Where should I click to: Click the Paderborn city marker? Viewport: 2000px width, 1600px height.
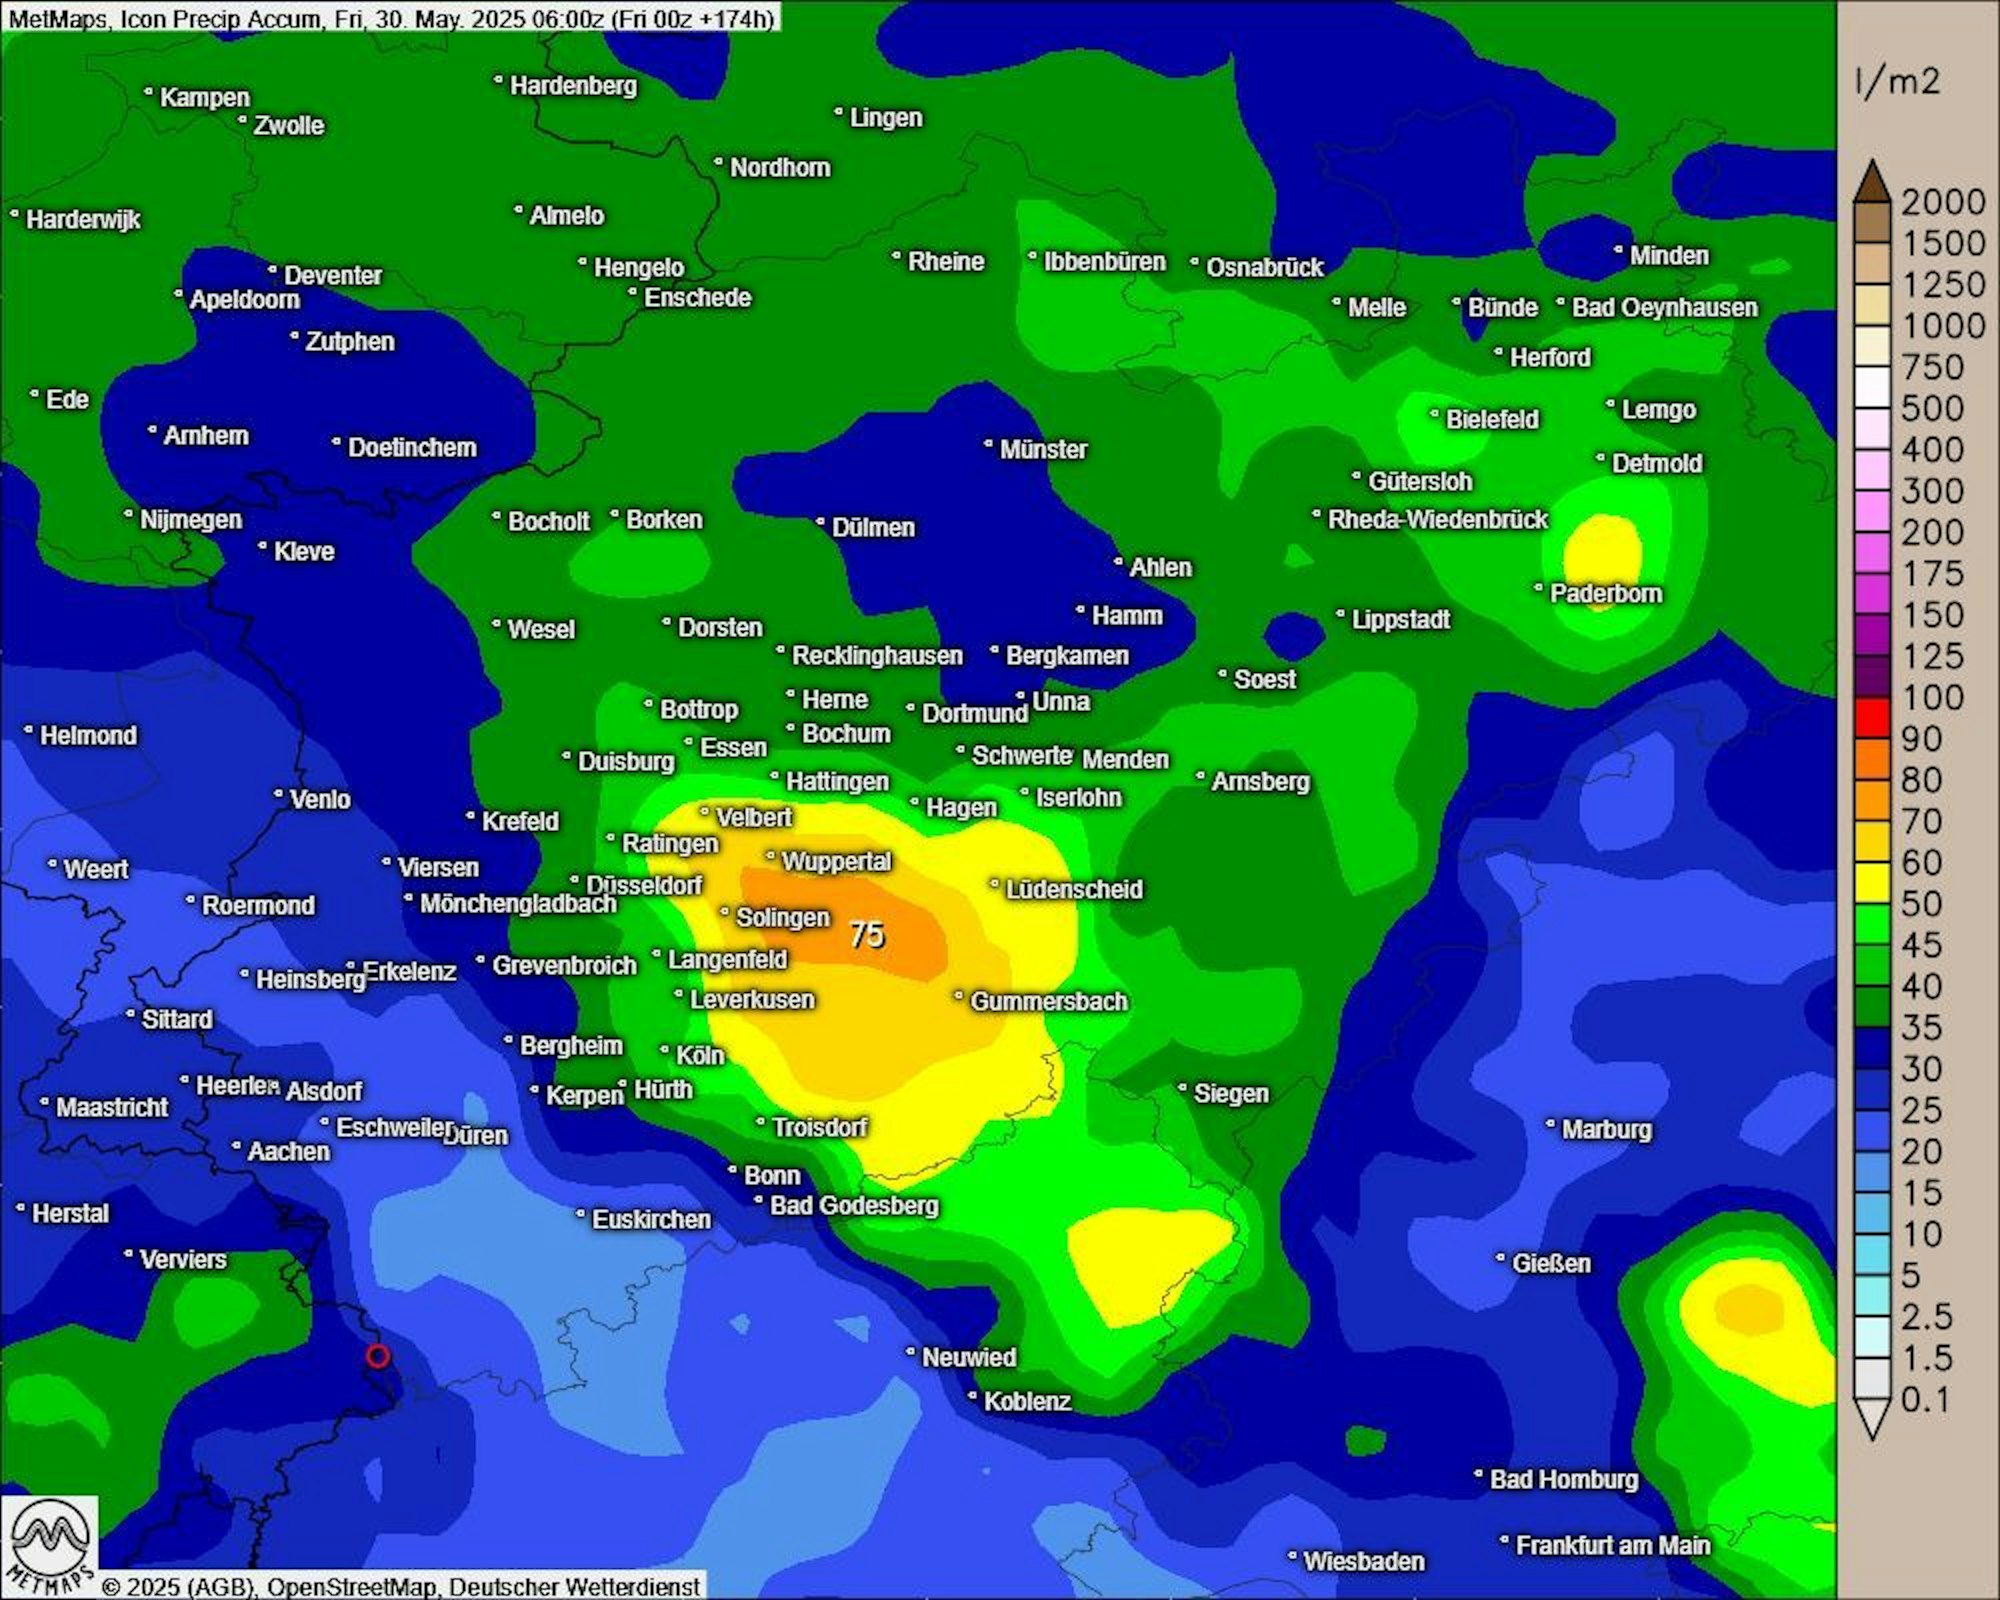coord(1539,588)
